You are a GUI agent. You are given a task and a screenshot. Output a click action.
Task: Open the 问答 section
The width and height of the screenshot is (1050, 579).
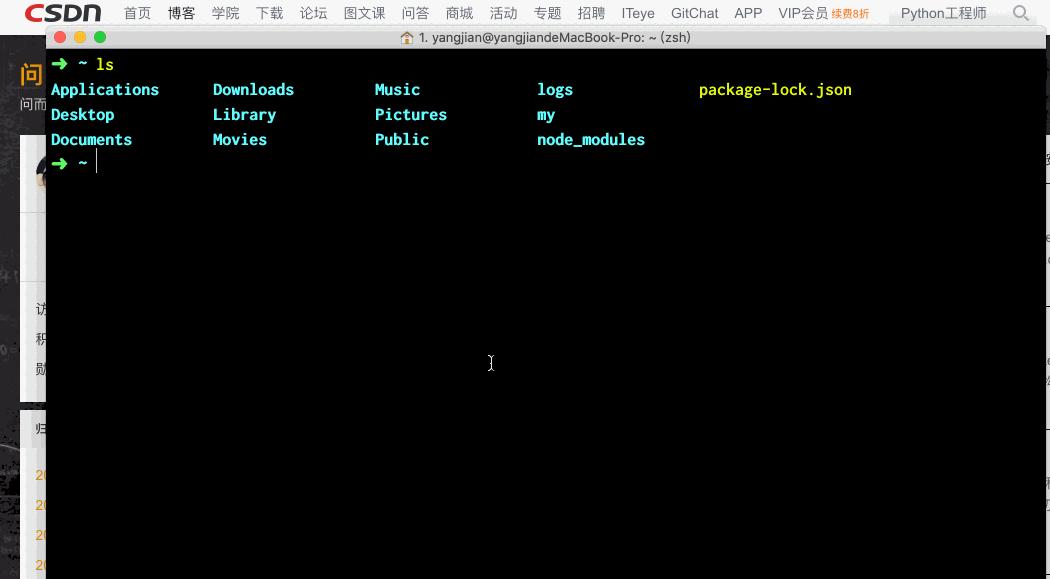pyautogui.click(x=415, y=13)
